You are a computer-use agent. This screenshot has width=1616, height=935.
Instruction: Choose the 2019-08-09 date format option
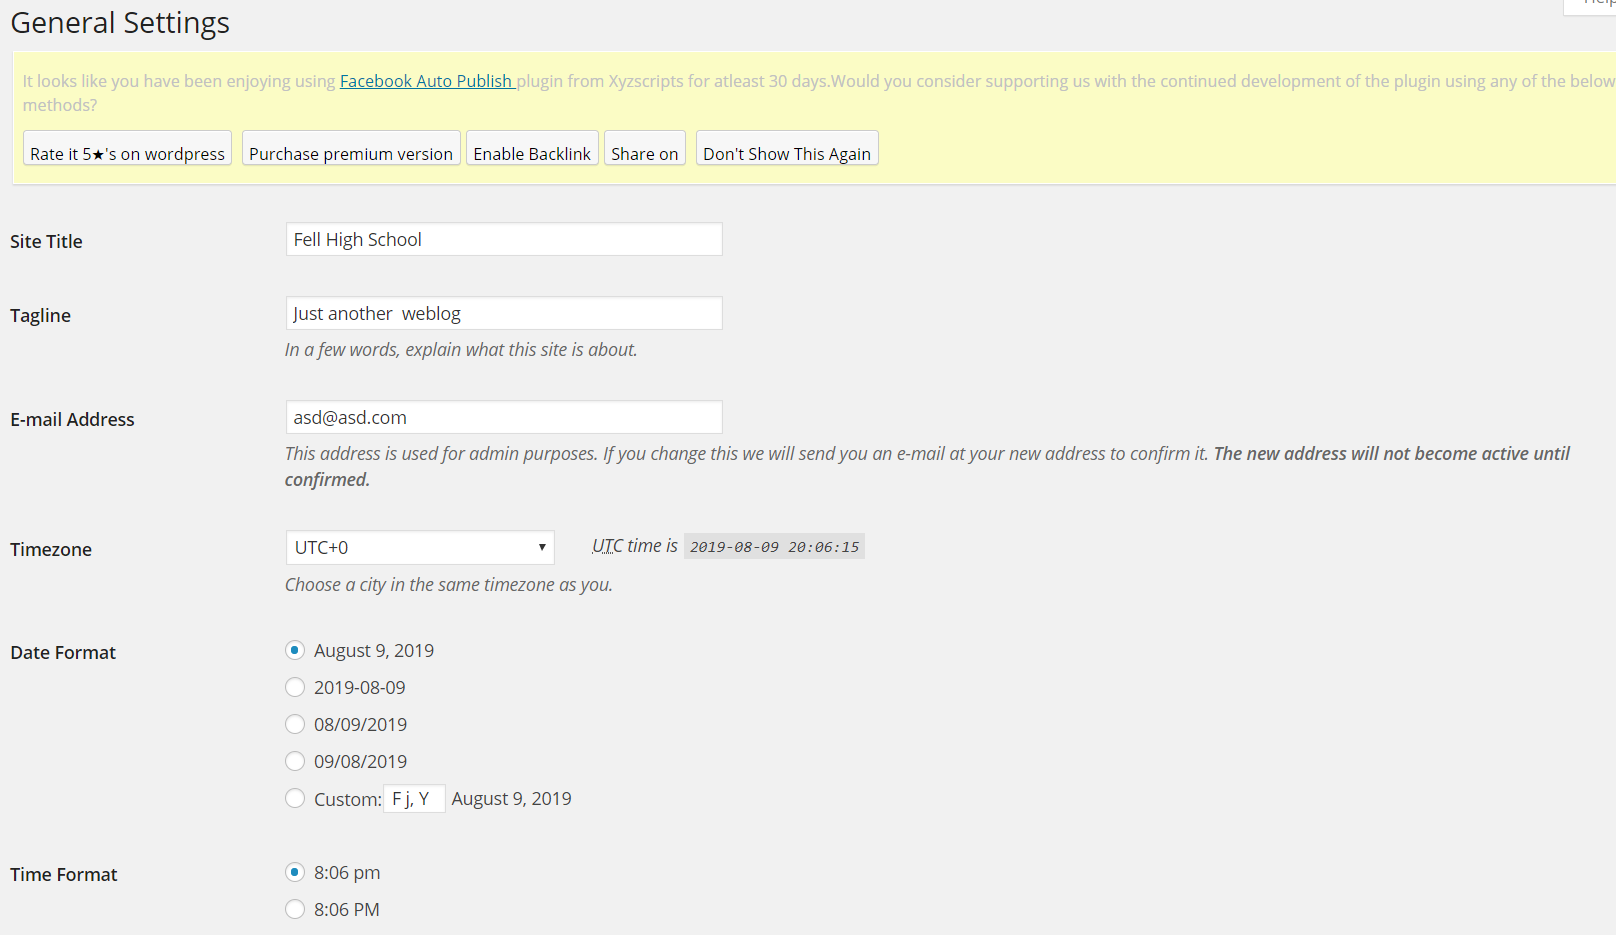(295, 688)
